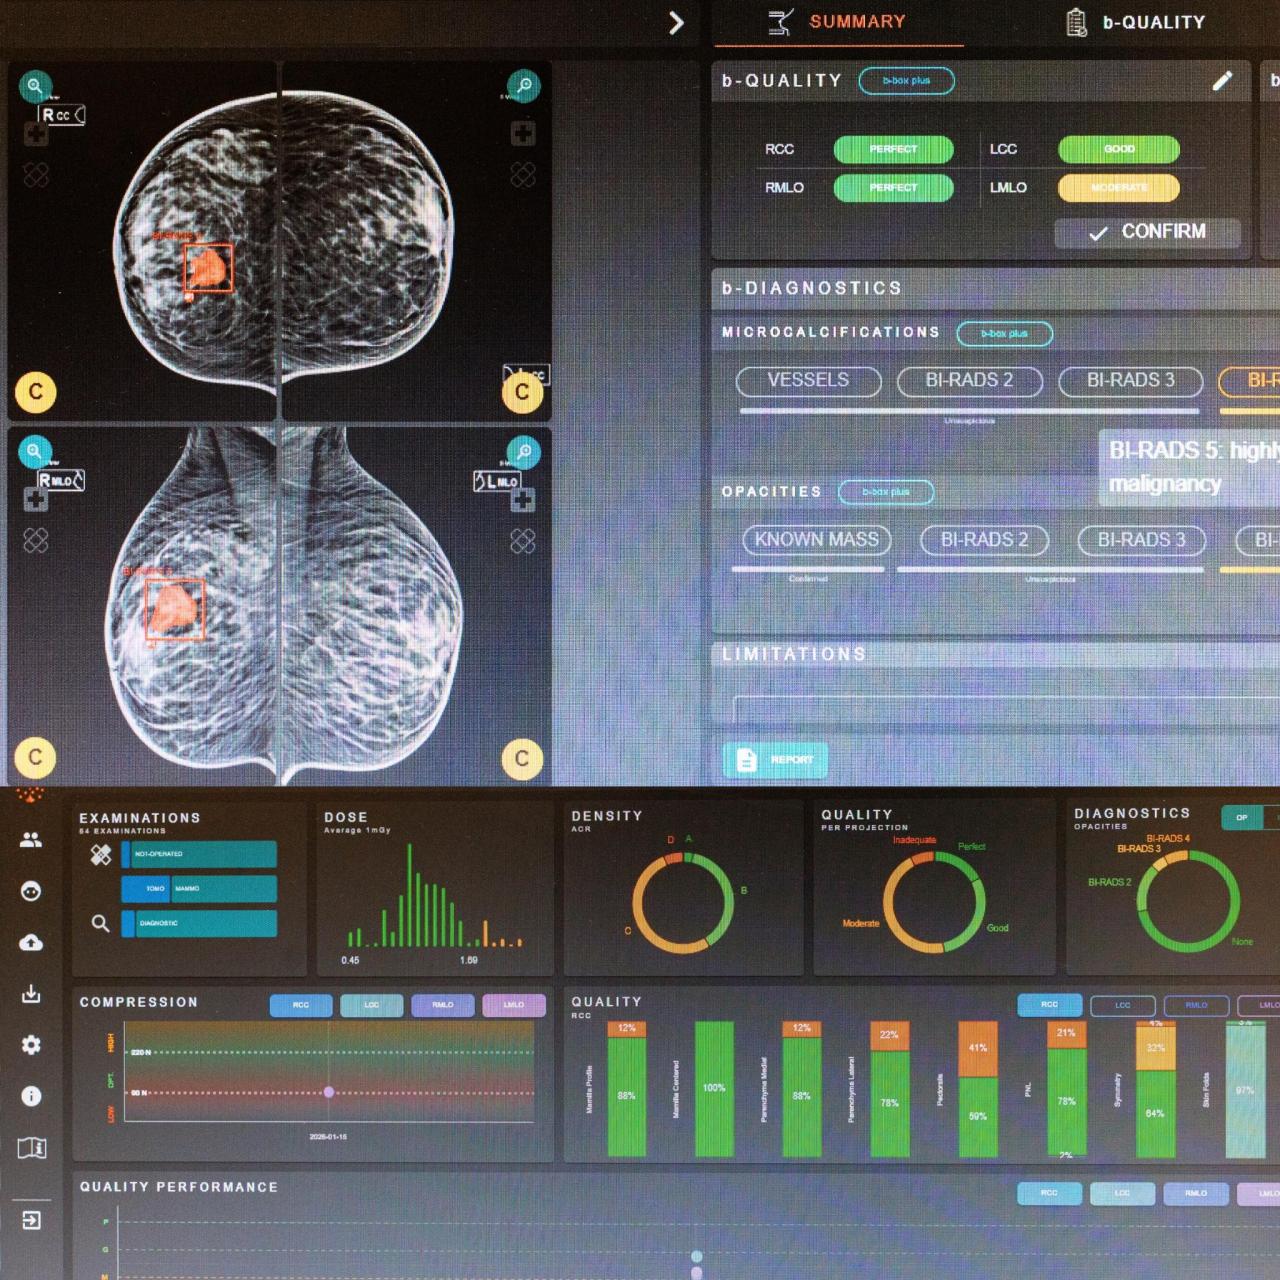Select KNOWN MASS under Opacities
Viewport: 1280px width, 1280px height.
tap(816, 540)
